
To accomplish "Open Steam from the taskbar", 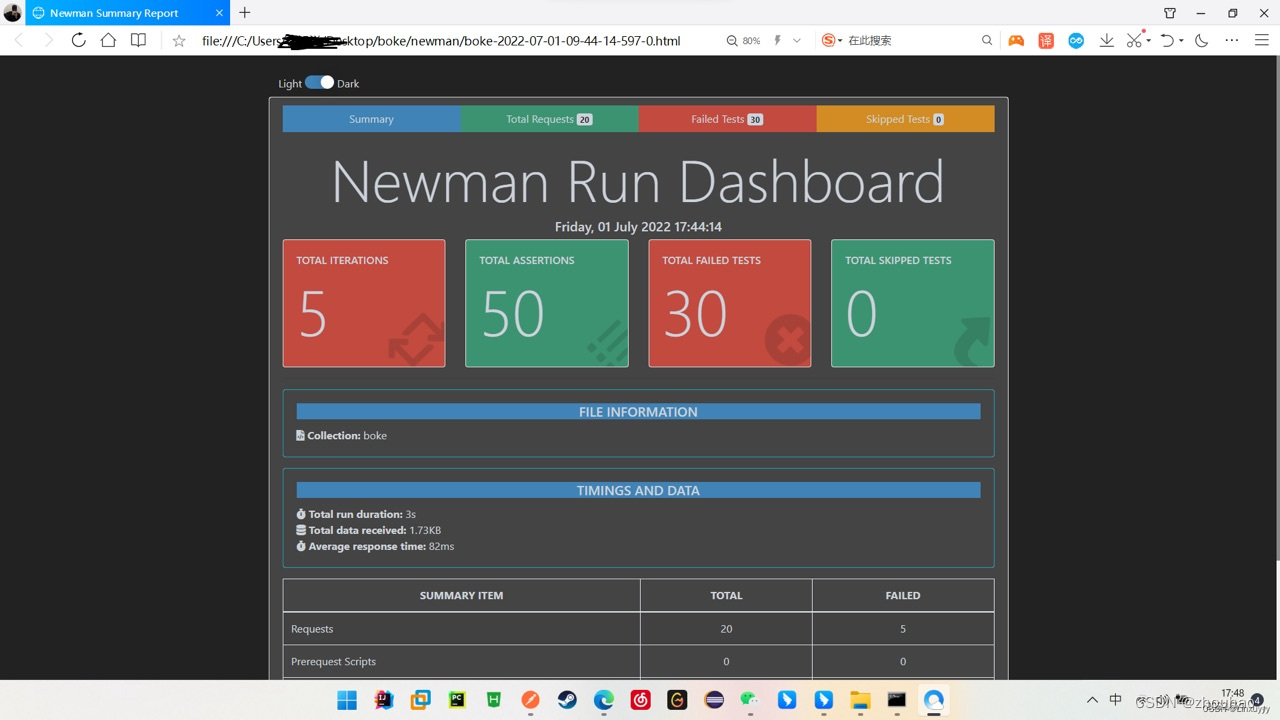I will (x=567, y=700).
